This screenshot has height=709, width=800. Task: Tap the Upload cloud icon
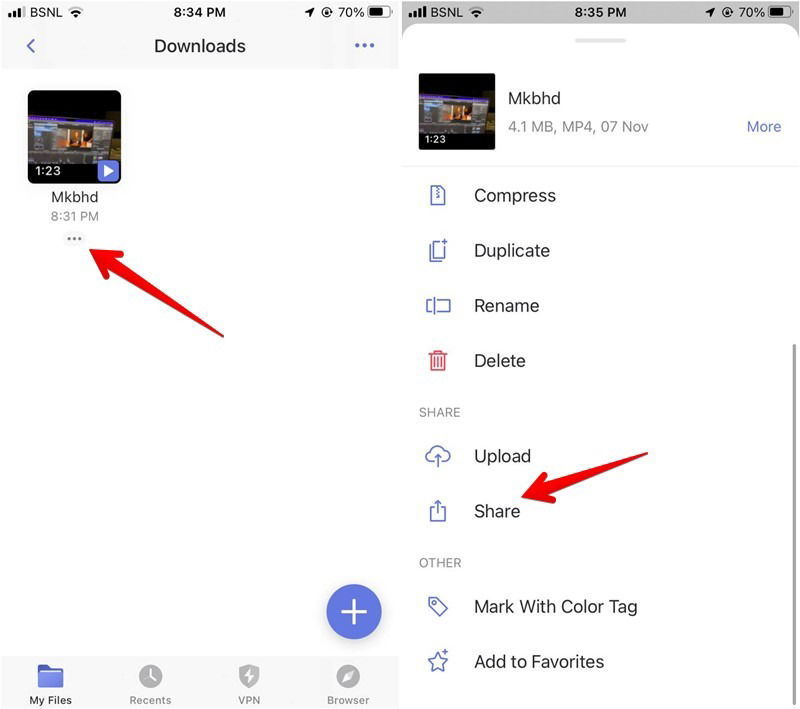click(438, 456)
